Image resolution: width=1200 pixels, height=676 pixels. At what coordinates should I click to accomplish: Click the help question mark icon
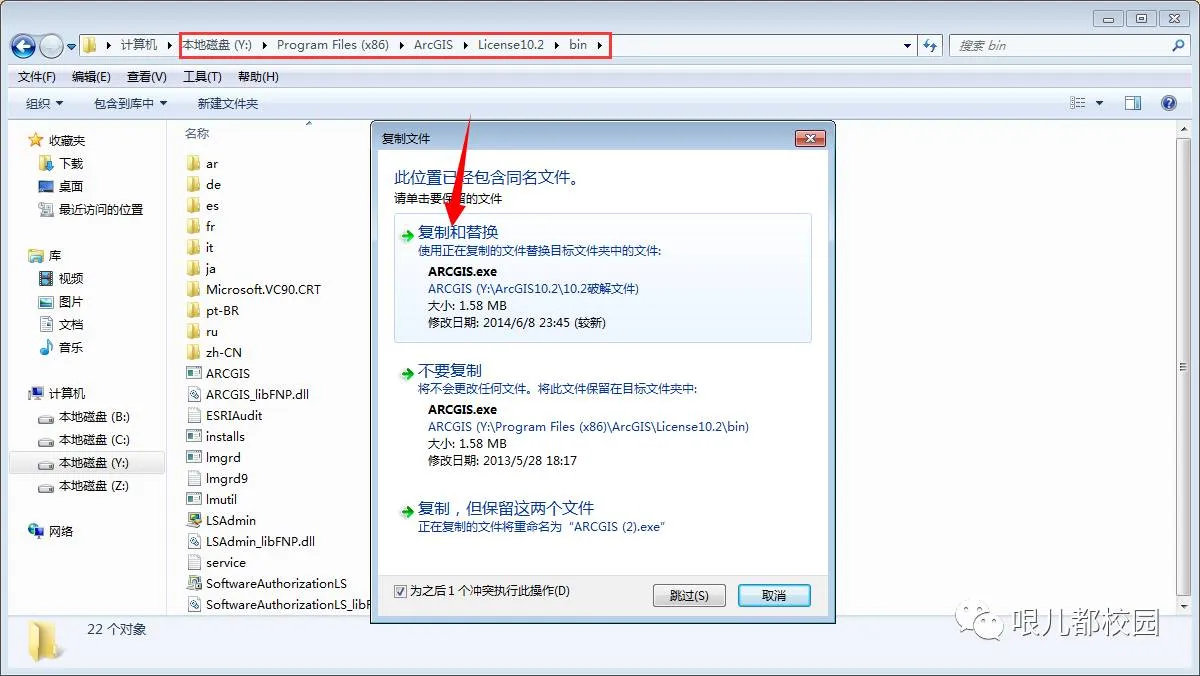click(x=1168, y=103)
